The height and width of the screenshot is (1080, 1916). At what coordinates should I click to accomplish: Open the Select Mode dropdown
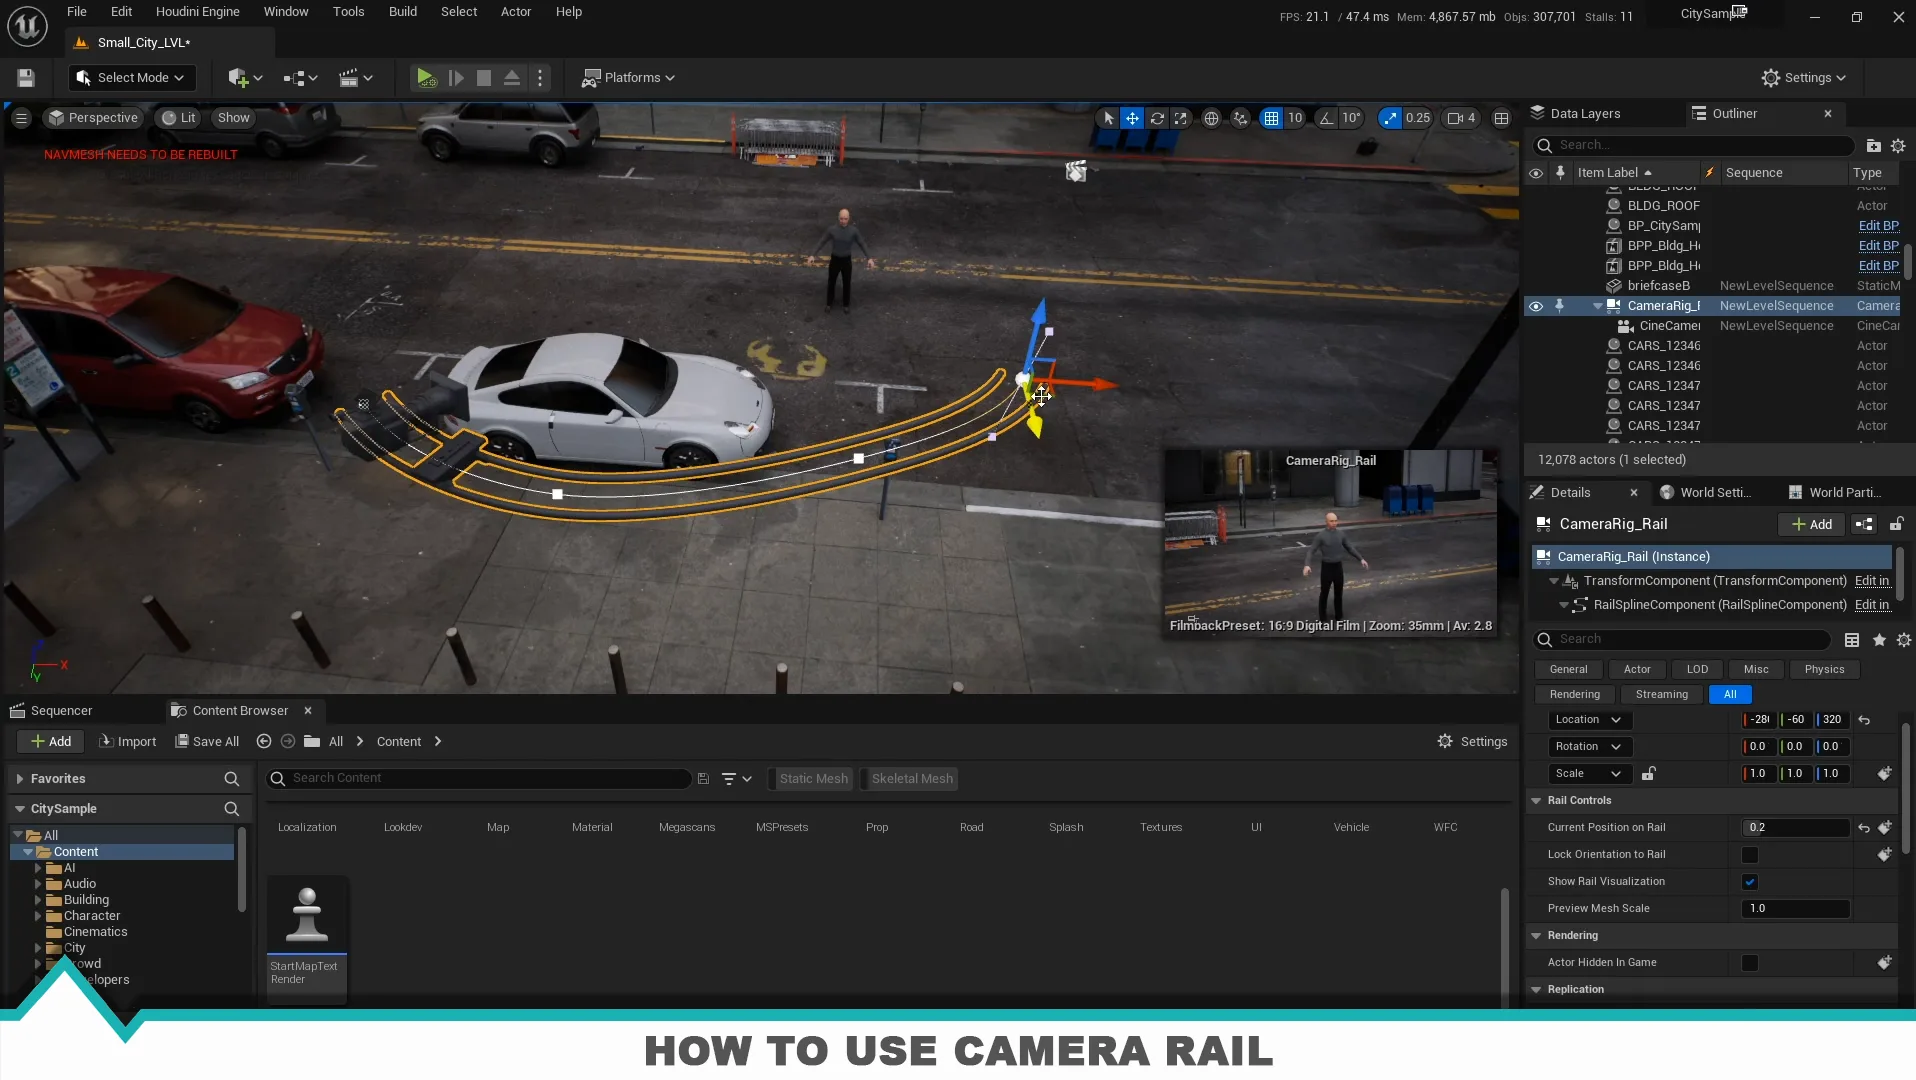point(131,77)
